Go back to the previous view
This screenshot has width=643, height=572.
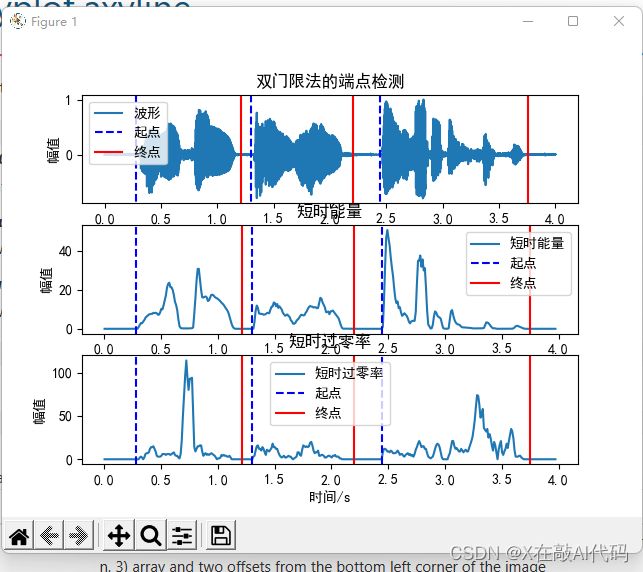(49, 536)
